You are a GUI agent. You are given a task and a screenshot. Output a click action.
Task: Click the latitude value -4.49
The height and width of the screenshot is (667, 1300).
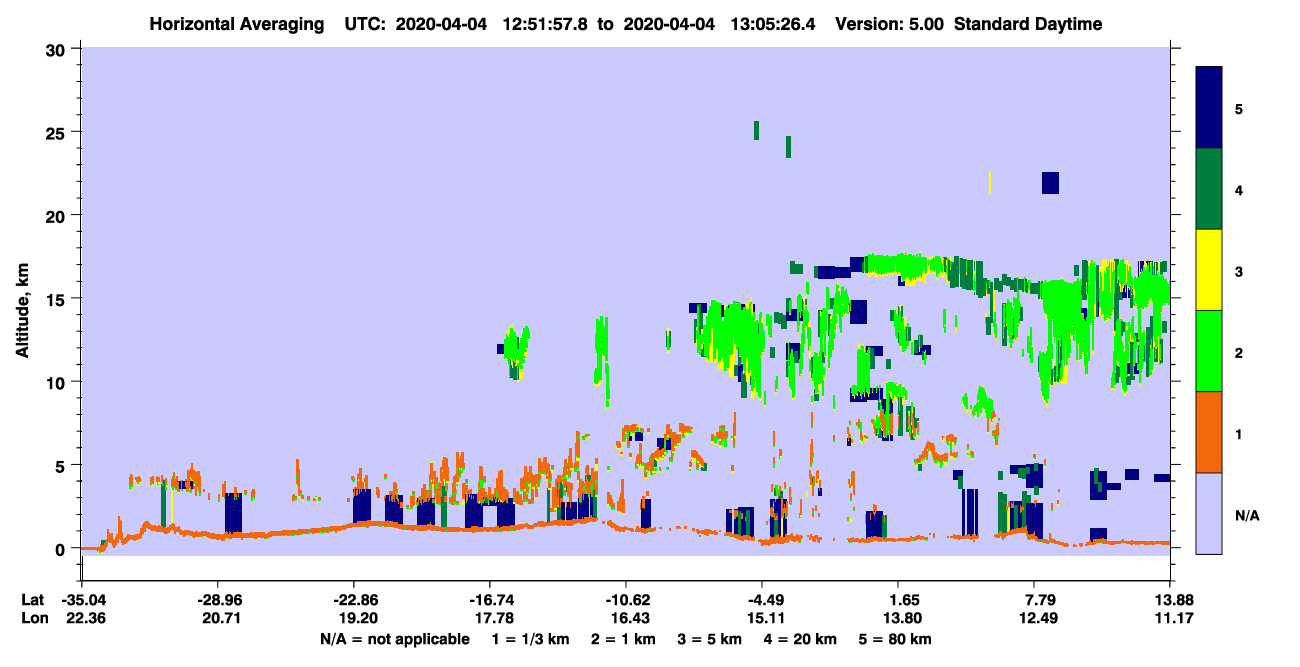(x=763, y=600)
